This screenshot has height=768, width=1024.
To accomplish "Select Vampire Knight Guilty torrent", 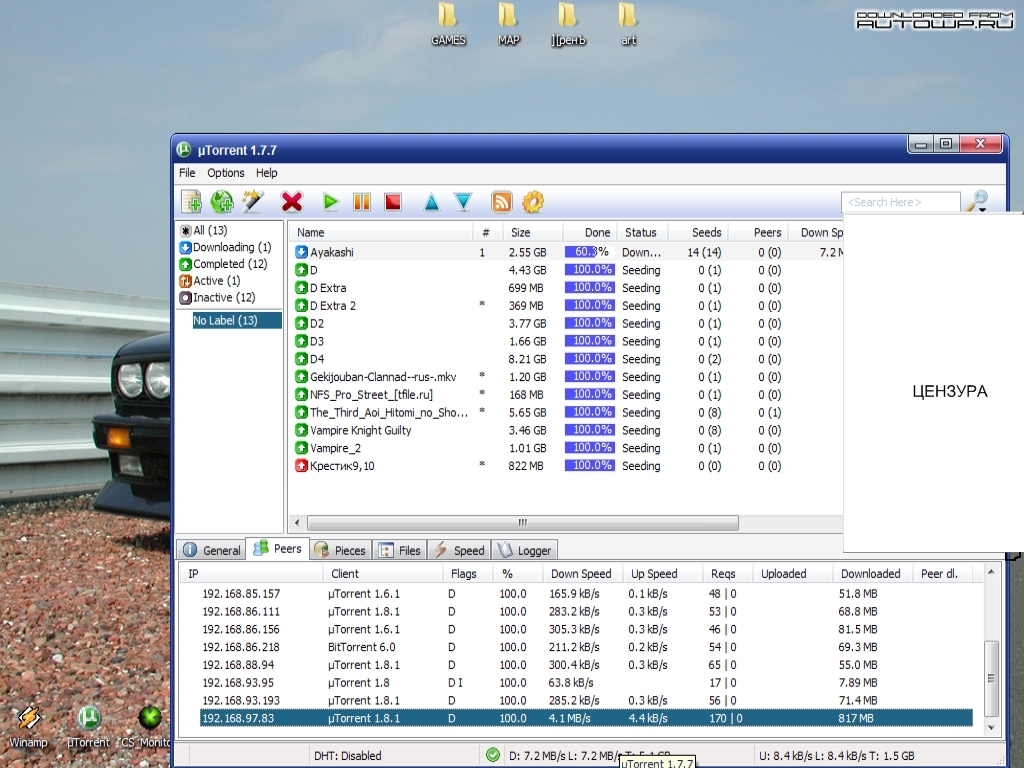I will coord(567,430).
